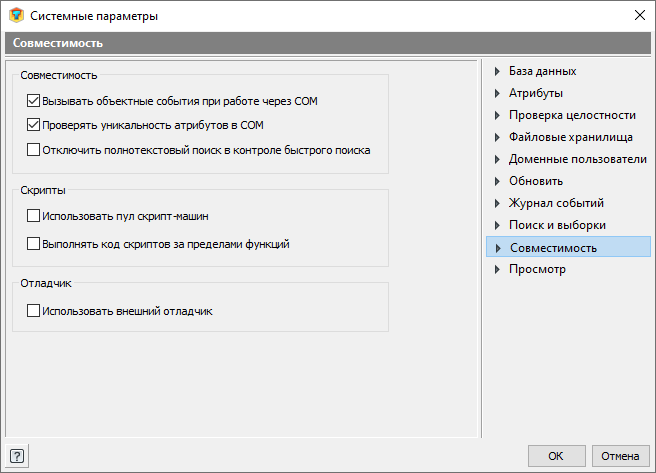The image size is (656, 473).
Task: Toggle Использовать внешний отладчик checkbox
Action: click(33, 311)
